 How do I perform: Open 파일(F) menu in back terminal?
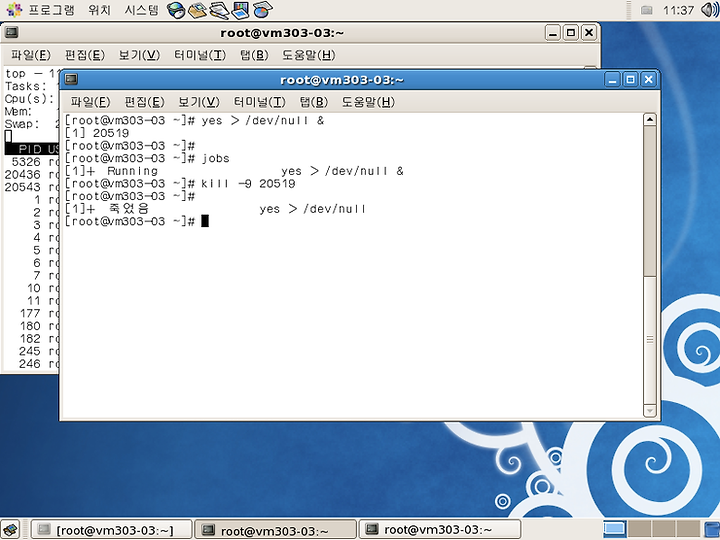pos(31,55)
